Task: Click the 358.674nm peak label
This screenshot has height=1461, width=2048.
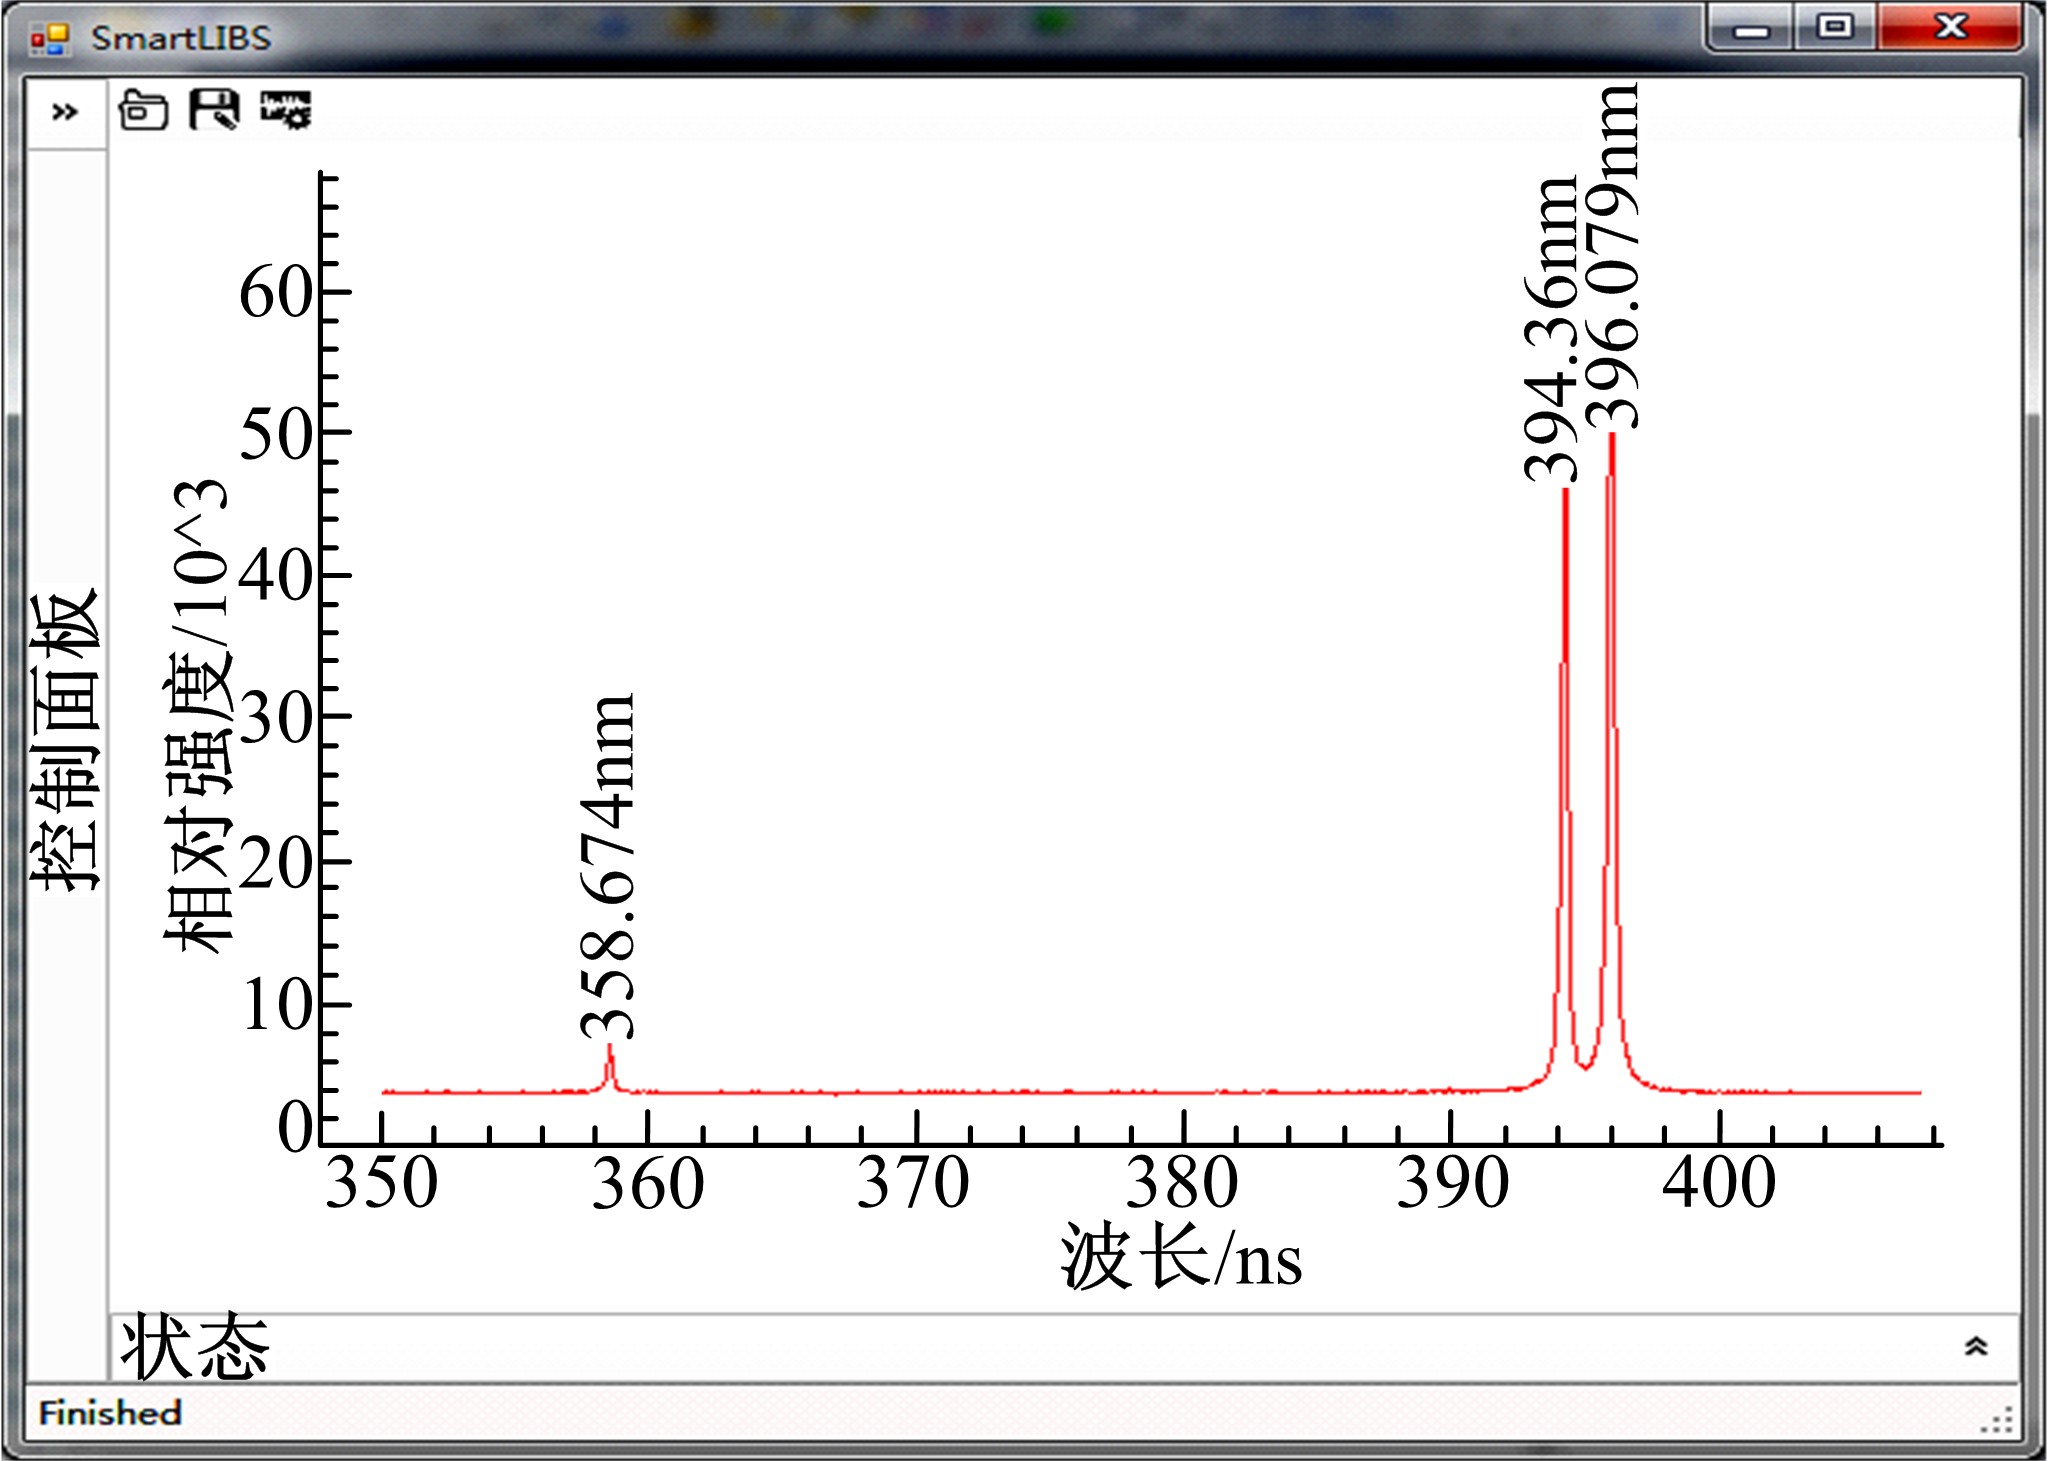Action: point(607,866)
